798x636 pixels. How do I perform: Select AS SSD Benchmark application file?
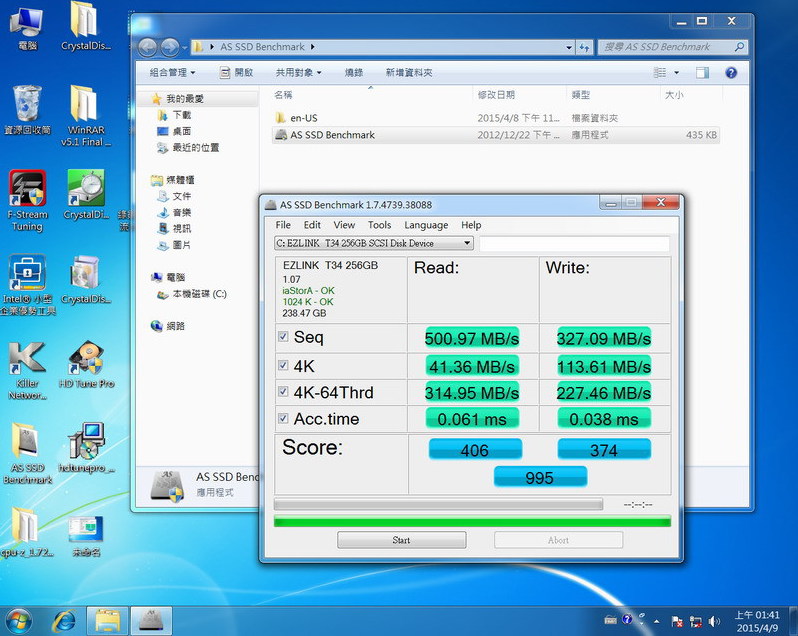coord(496,135)
